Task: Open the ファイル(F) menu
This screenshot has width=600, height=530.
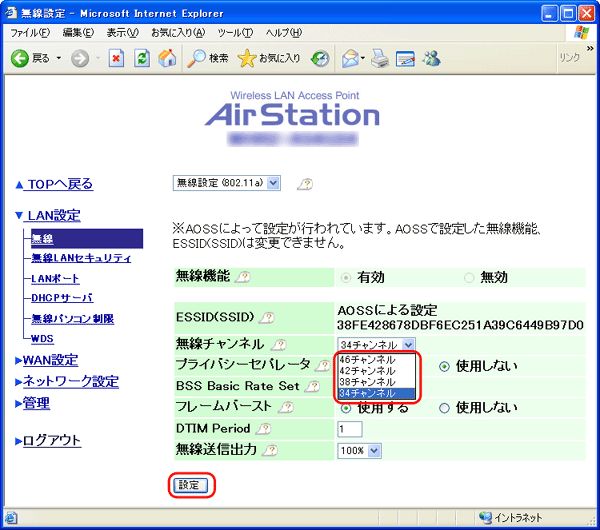Action: pyautogui.click(x=30, y=33)
